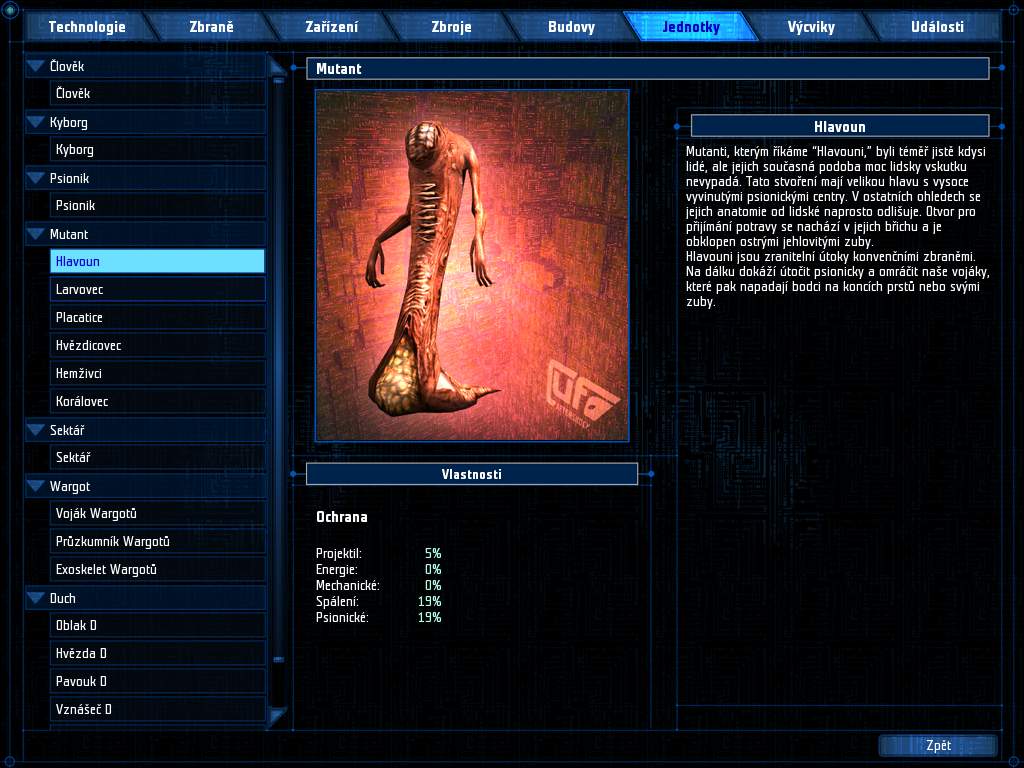The width and height of the screenshot is (1024, 768).
Task: Switch to the Zbraně tab
Action: click(x=211, y=27)
